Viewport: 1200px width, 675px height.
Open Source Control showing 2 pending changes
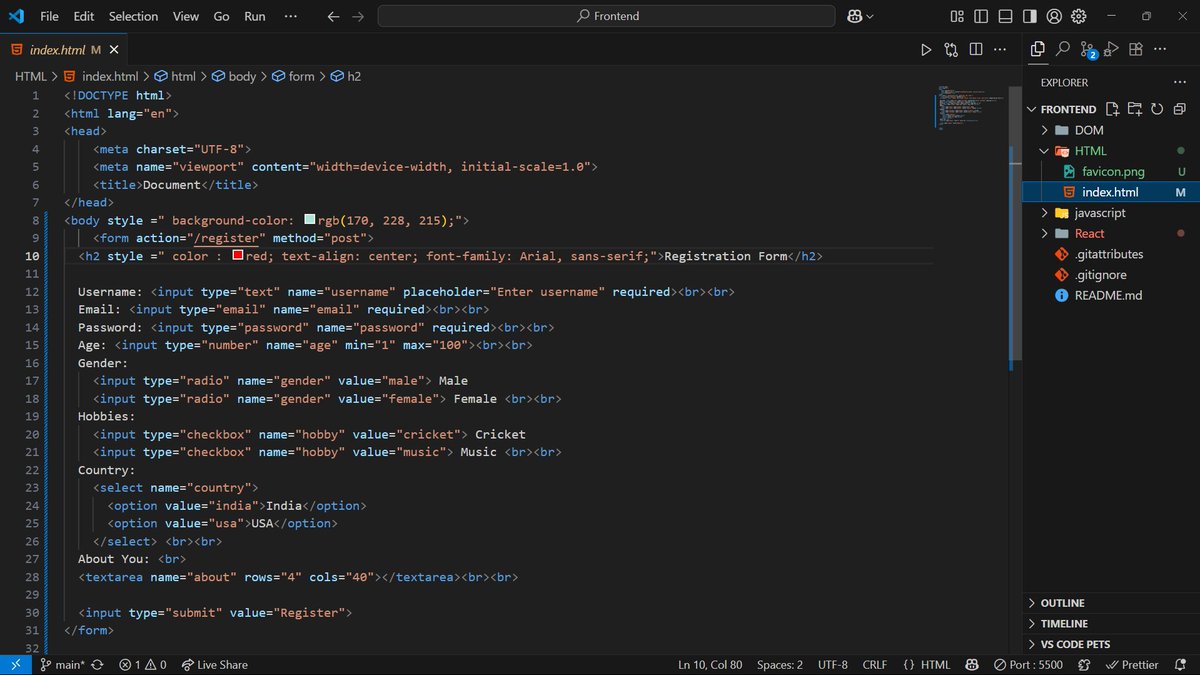pyautogui.click(x=1087, y=48)
